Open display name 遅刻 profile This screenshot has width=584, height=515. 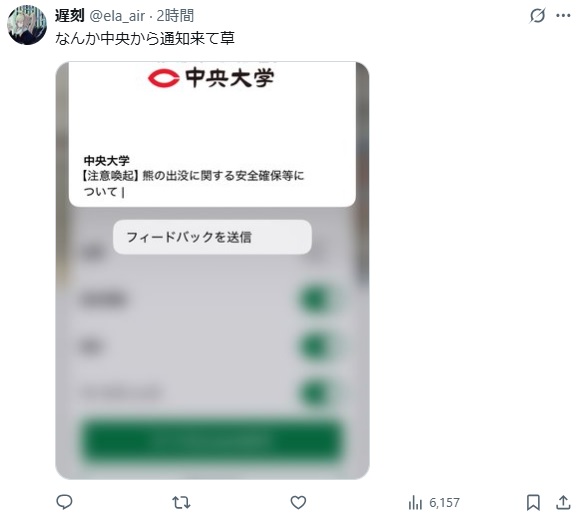[x=70, y=16]
